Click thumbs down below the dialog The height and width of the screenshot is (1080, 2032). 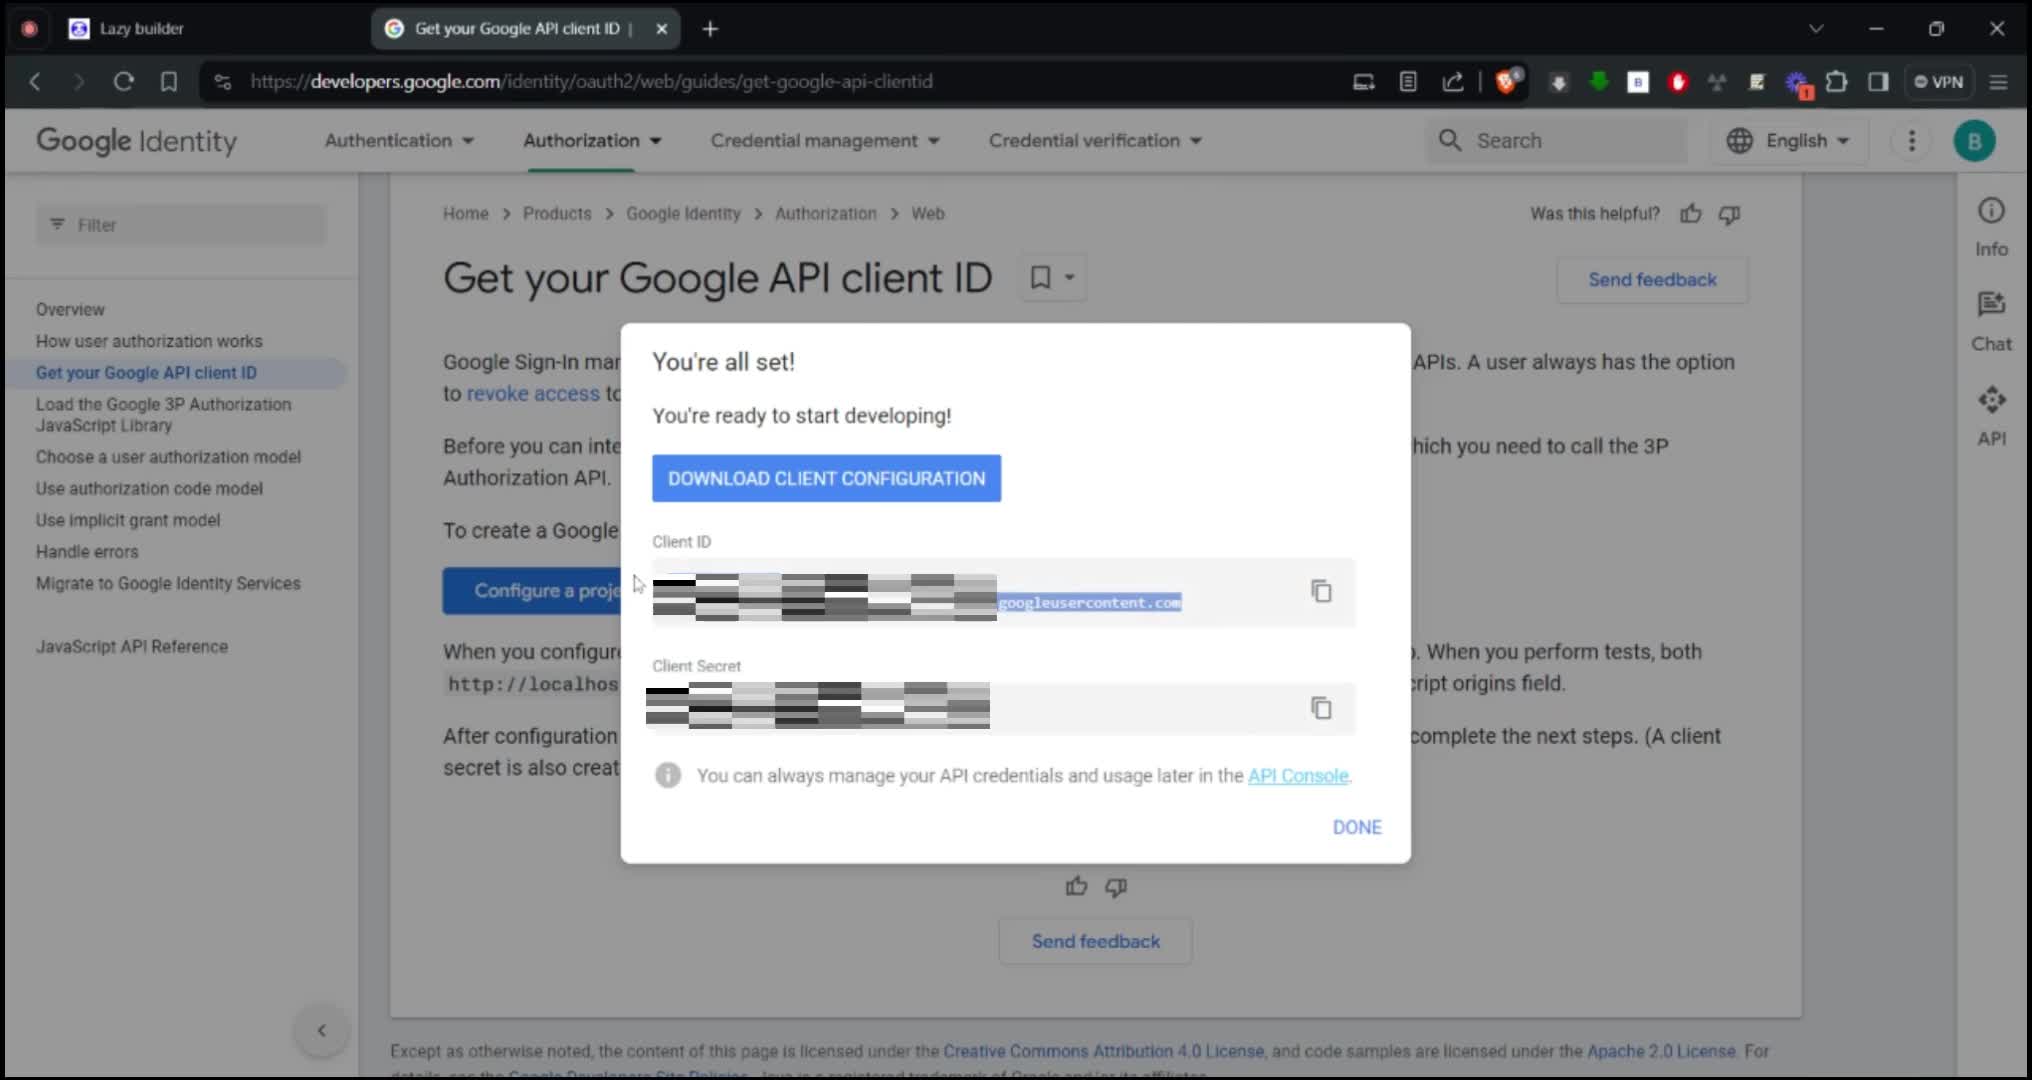(x=1116, y=887)
